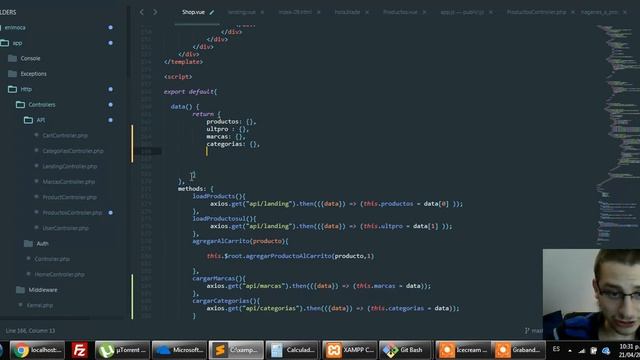Open Kernel.php in the sidebar
Screen dimensions: 640x360
[40, 305]
